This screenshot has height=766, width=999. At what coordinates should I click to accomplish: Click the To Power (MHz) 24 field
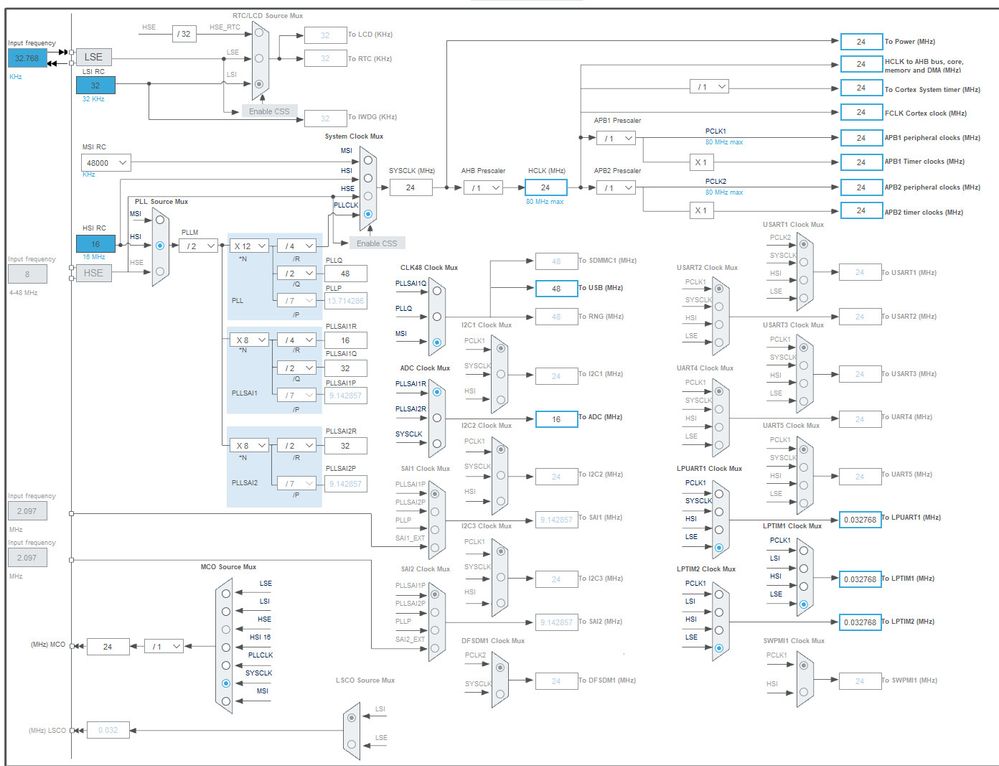click(861, 41)
